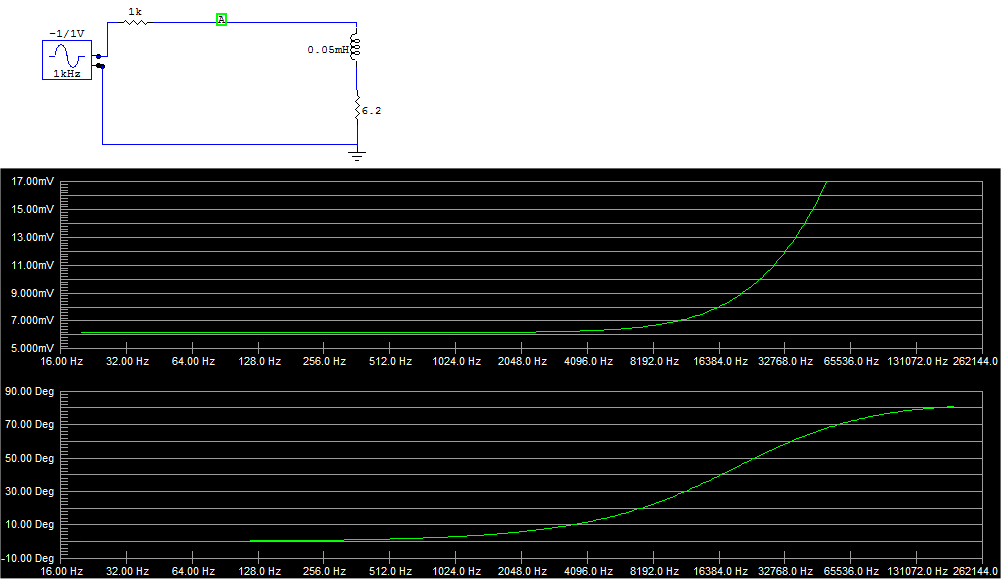Click 16384.0 Hz under the phase plot
This screenshot has height=579, width=1001.
click(720, 571)
